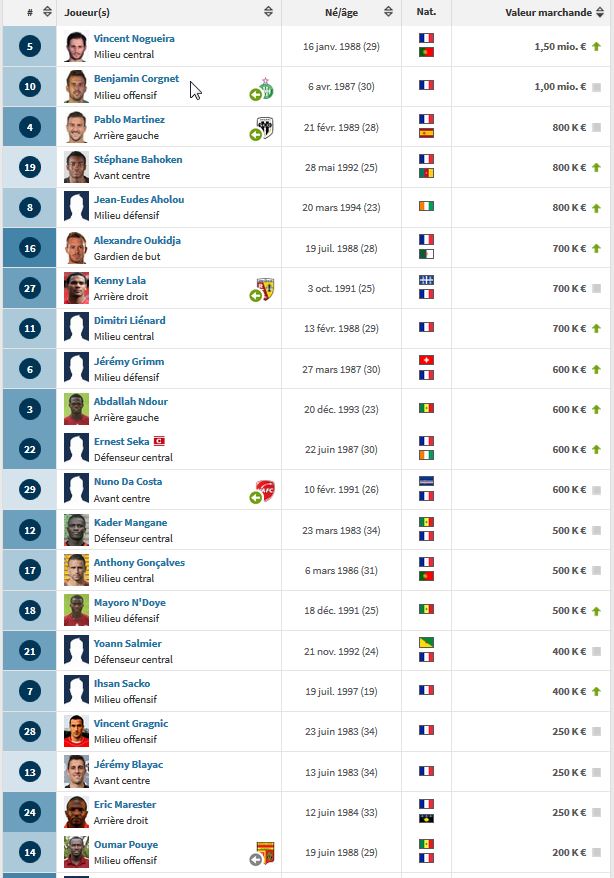Click the jersey number 27 badge
This screenshot has width=614, height=878.
tap(29, 288)
